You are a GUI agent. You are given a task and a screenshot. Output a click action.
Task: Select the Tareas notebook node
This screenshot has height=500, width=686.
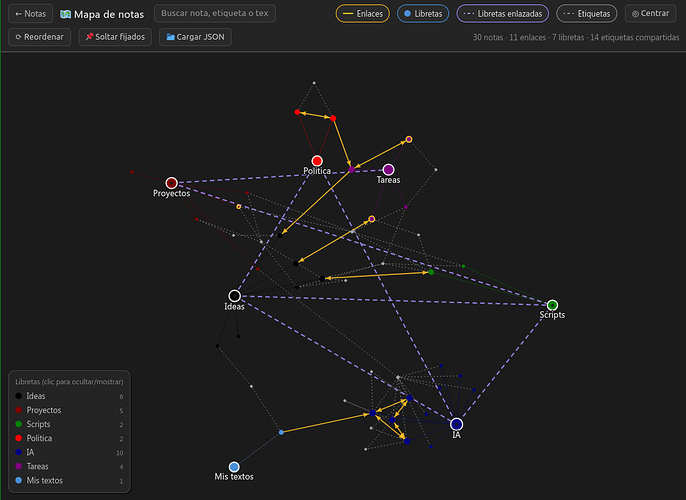pyautogui.click(x=388, y=170)
